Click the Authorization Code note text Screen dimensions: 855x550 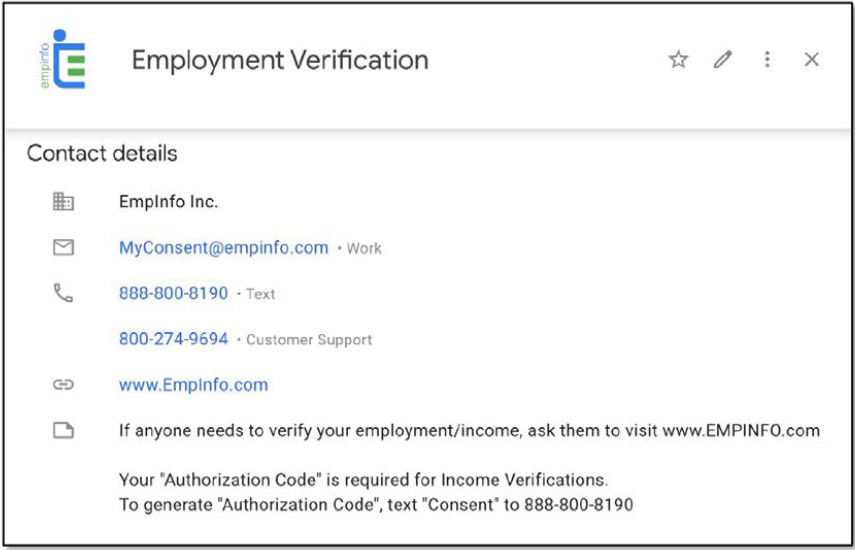tap(363, 480)
